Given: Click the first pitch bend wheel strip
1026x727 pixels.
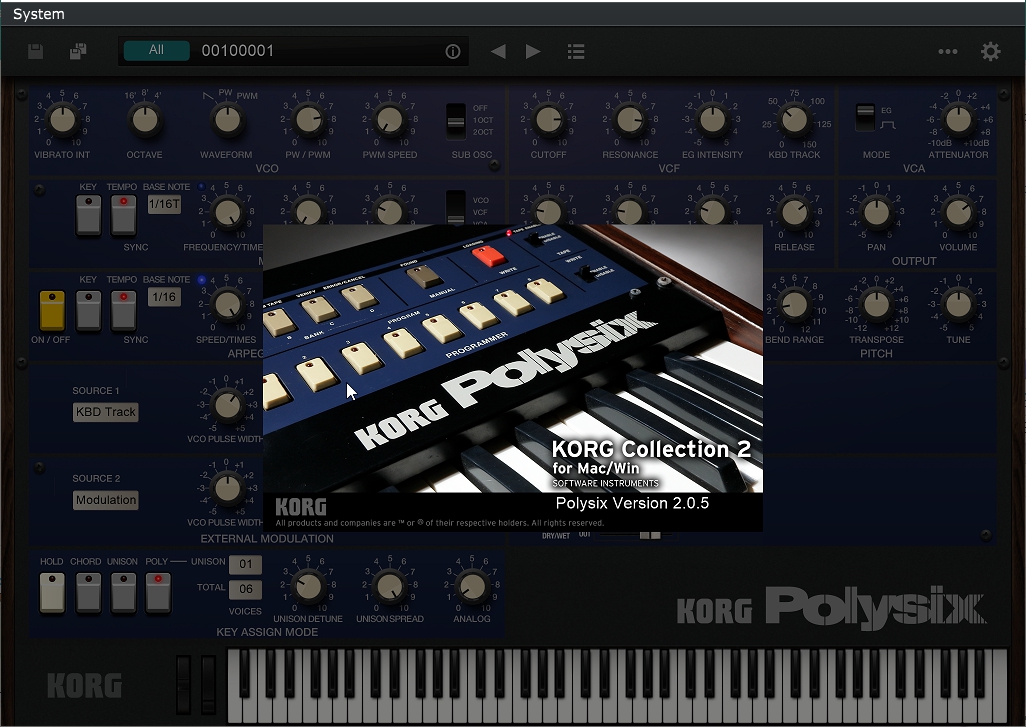Looking at the screenshot, I should tap(184, 684).
